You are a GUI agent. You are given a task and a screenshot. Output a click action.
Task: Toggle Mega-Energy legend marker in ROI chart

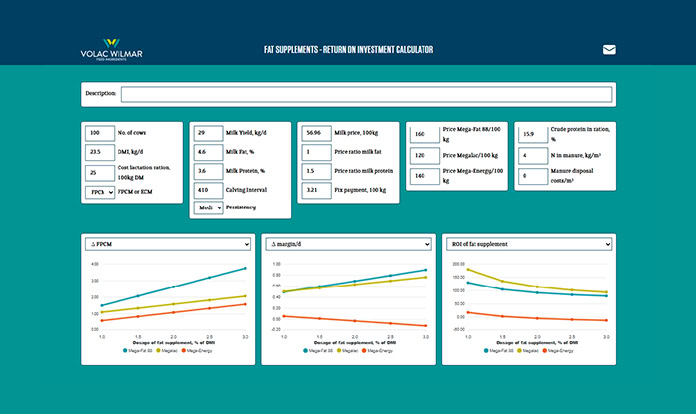pos(546,351)
